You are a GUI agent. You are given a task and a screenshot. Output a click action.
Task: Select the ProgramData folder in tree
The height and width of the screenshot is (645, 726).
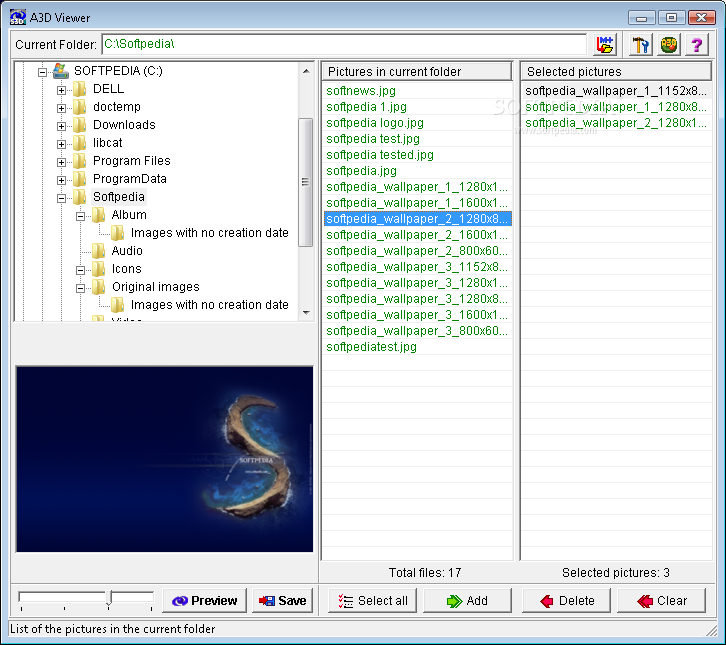(x=130, y=179)
